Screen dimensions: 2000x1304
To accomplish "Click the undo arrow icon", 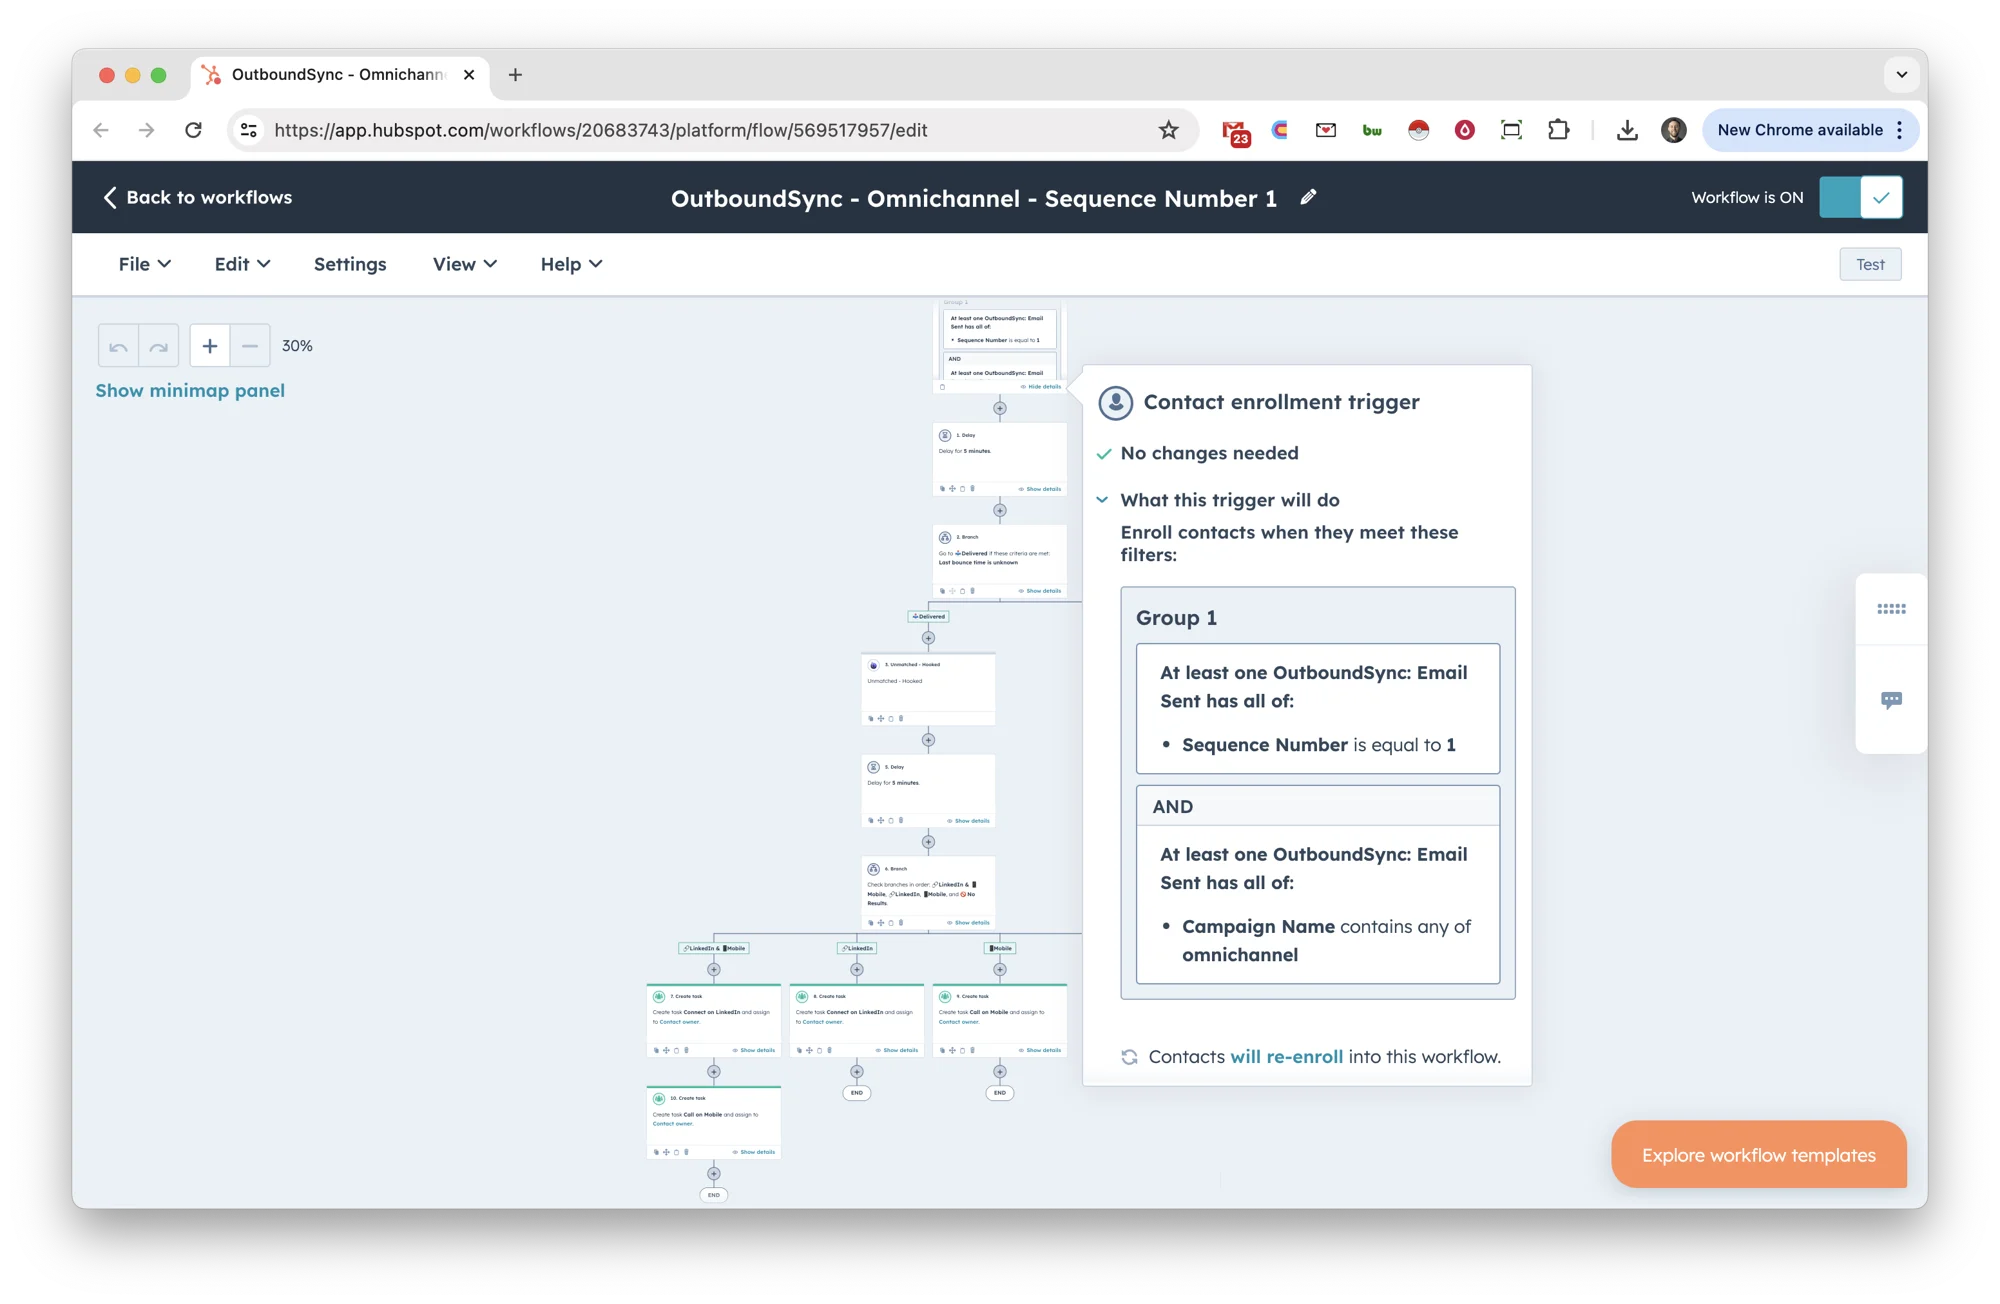I will tap(118, 345).
